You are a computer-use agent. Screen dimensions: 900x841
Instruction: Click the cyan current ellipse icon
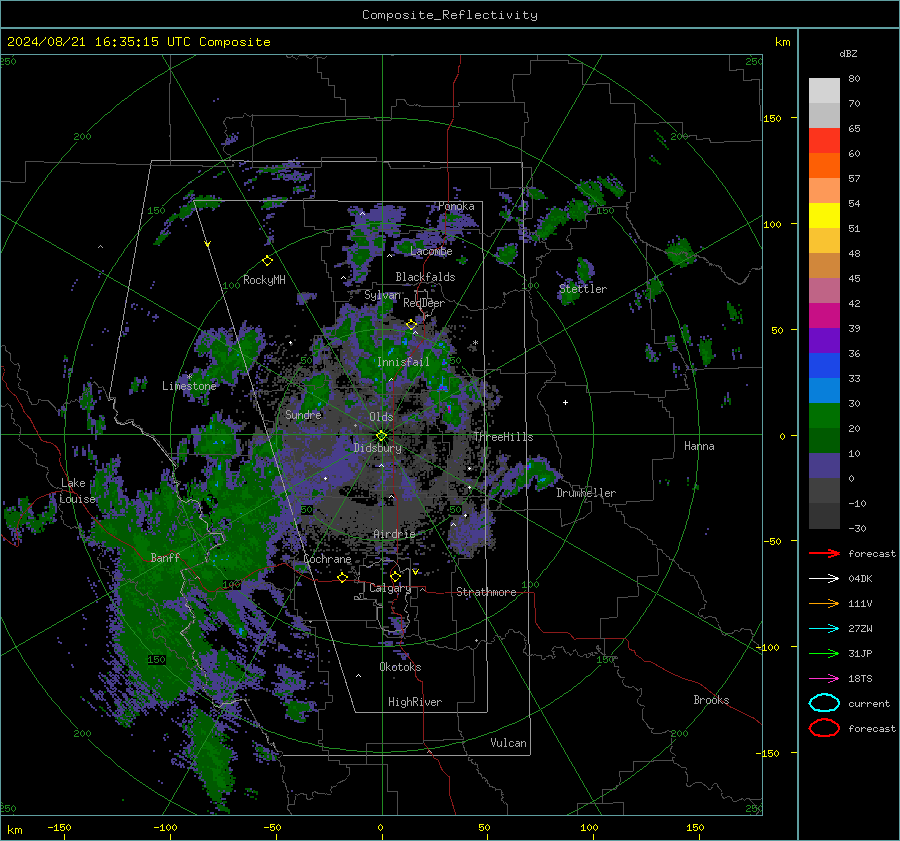[824, 703]
